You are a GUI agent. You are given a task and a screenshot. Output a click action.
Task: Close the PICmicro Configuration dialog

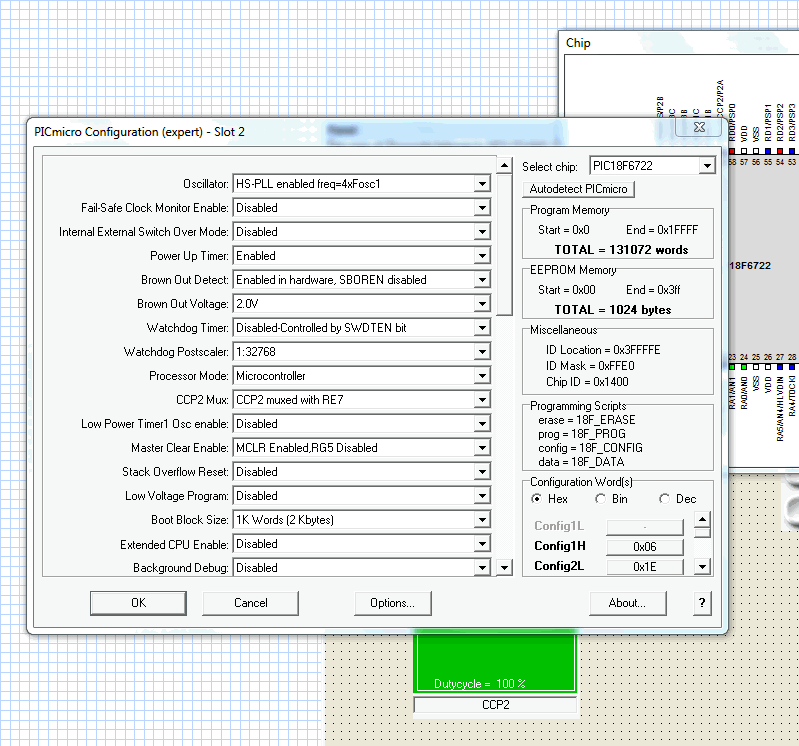699,127
